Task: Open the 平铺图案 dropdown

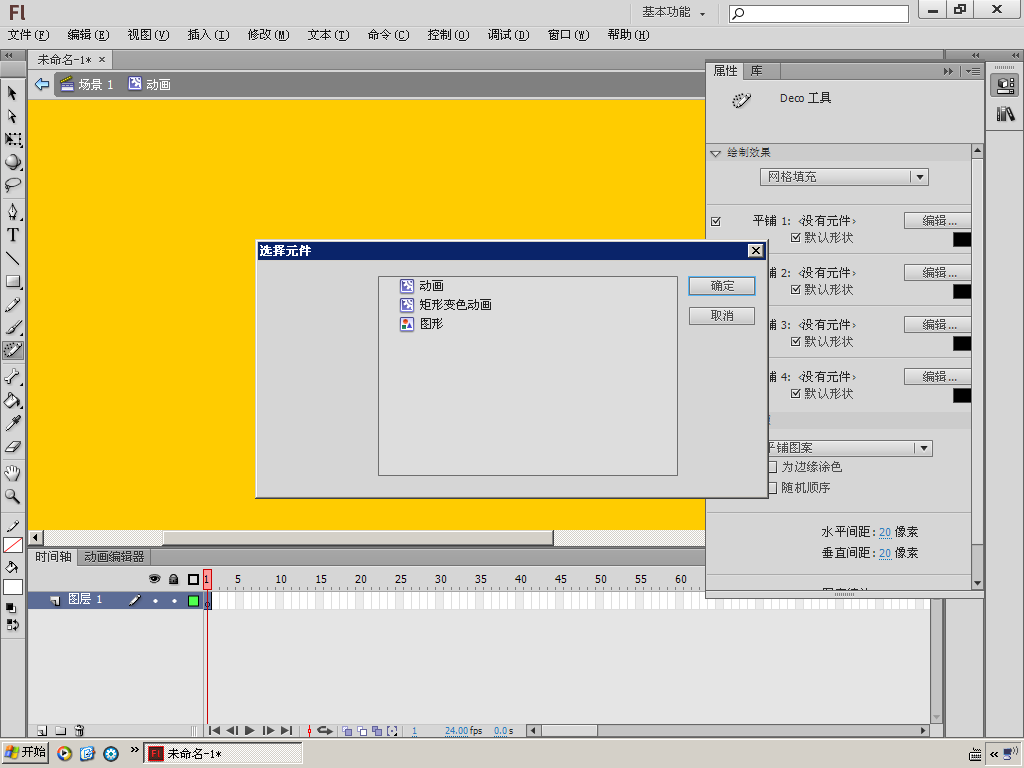Action: click(850, 448)
